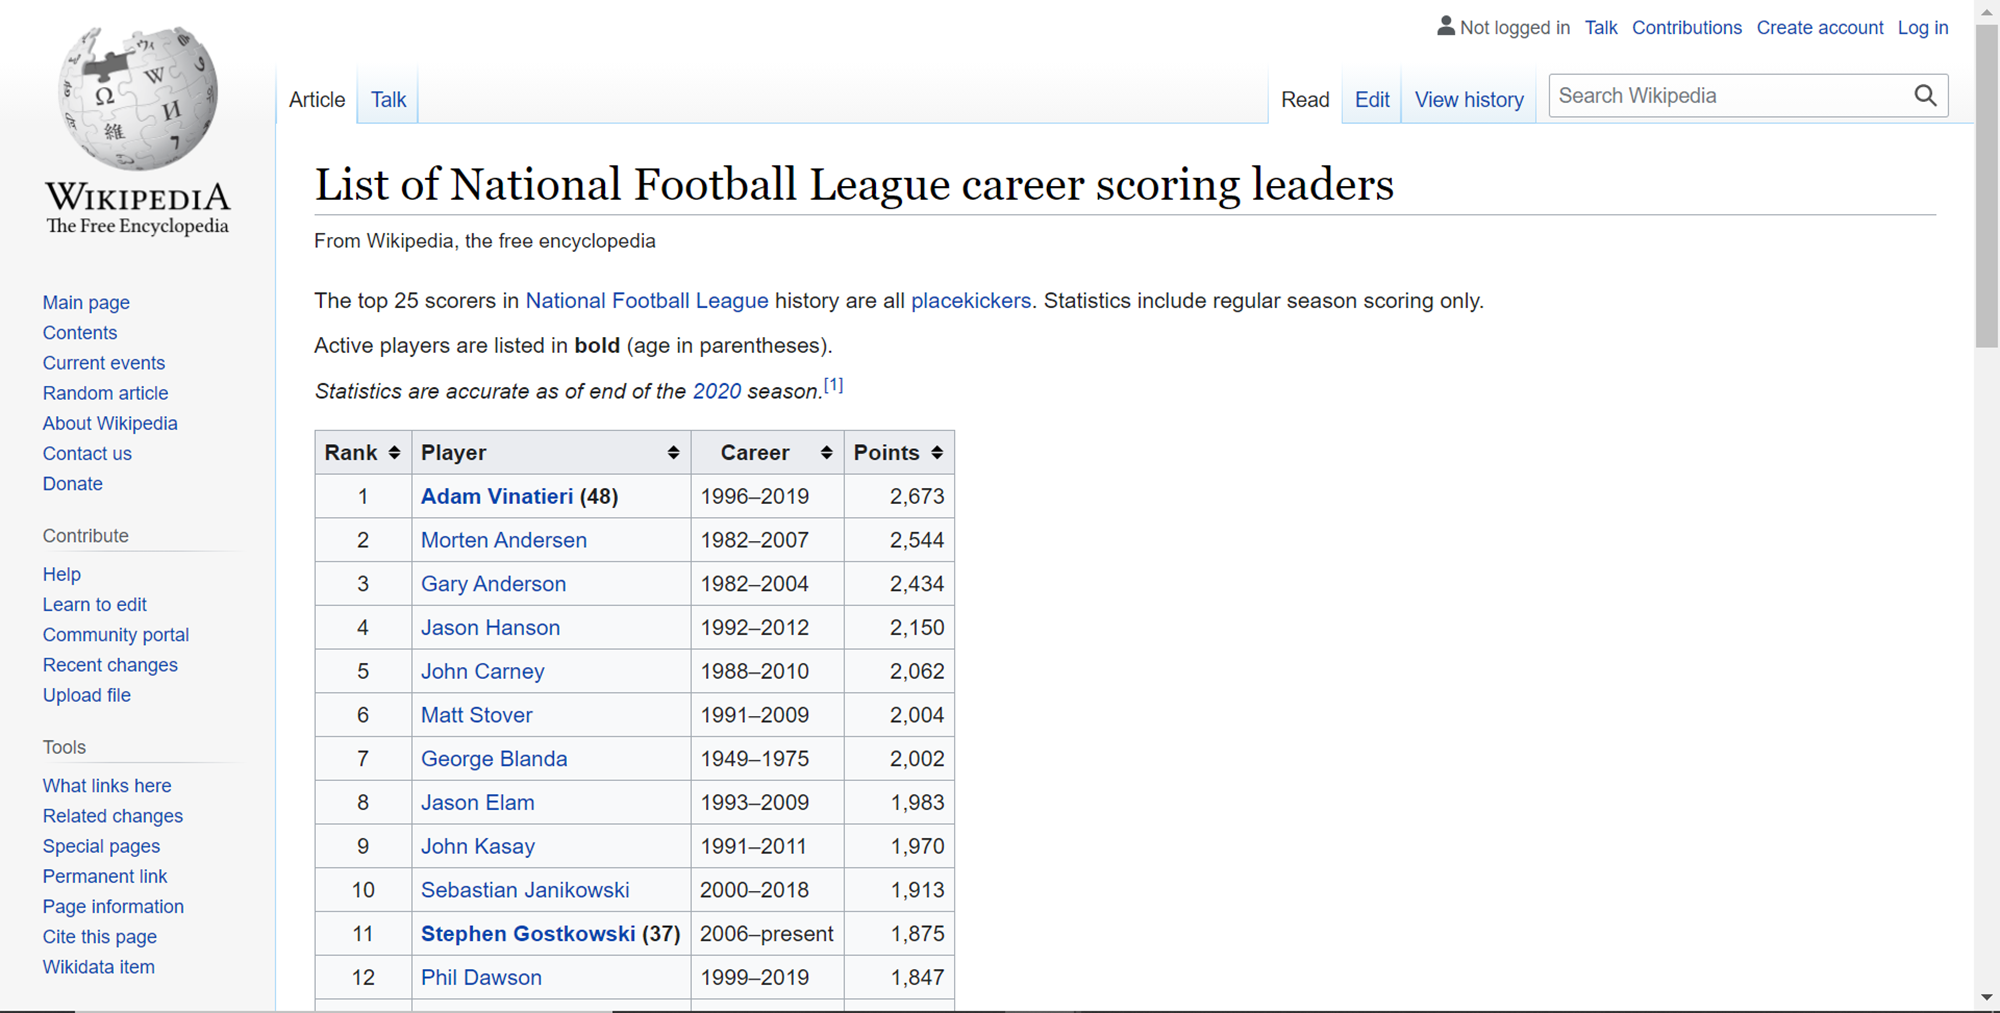Open Recent changes link

click(x=110, y=665)
